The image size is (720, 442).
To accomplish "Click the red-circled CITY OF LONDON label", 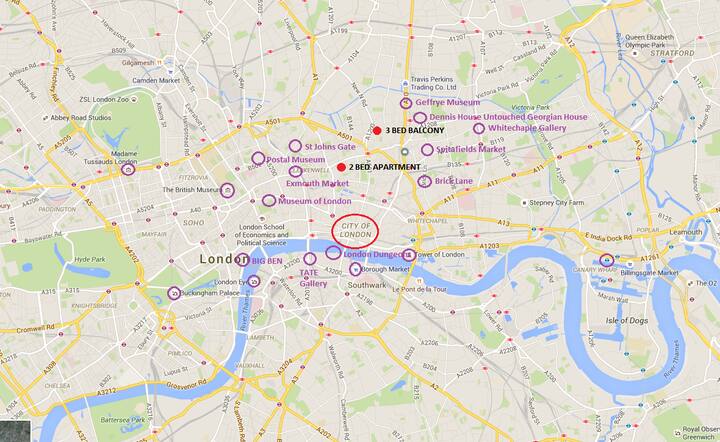I will [355, 231].
